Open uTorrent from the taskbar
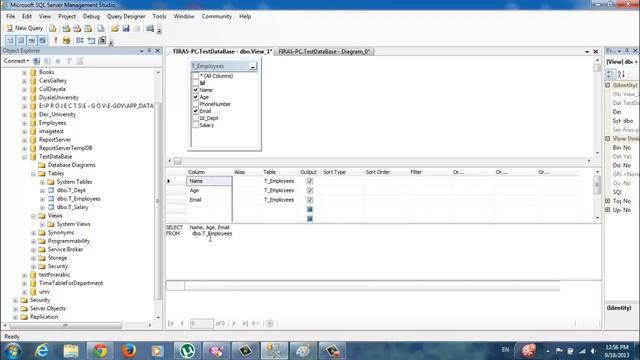Screen dimensions: 640x360 pos(187,351)
